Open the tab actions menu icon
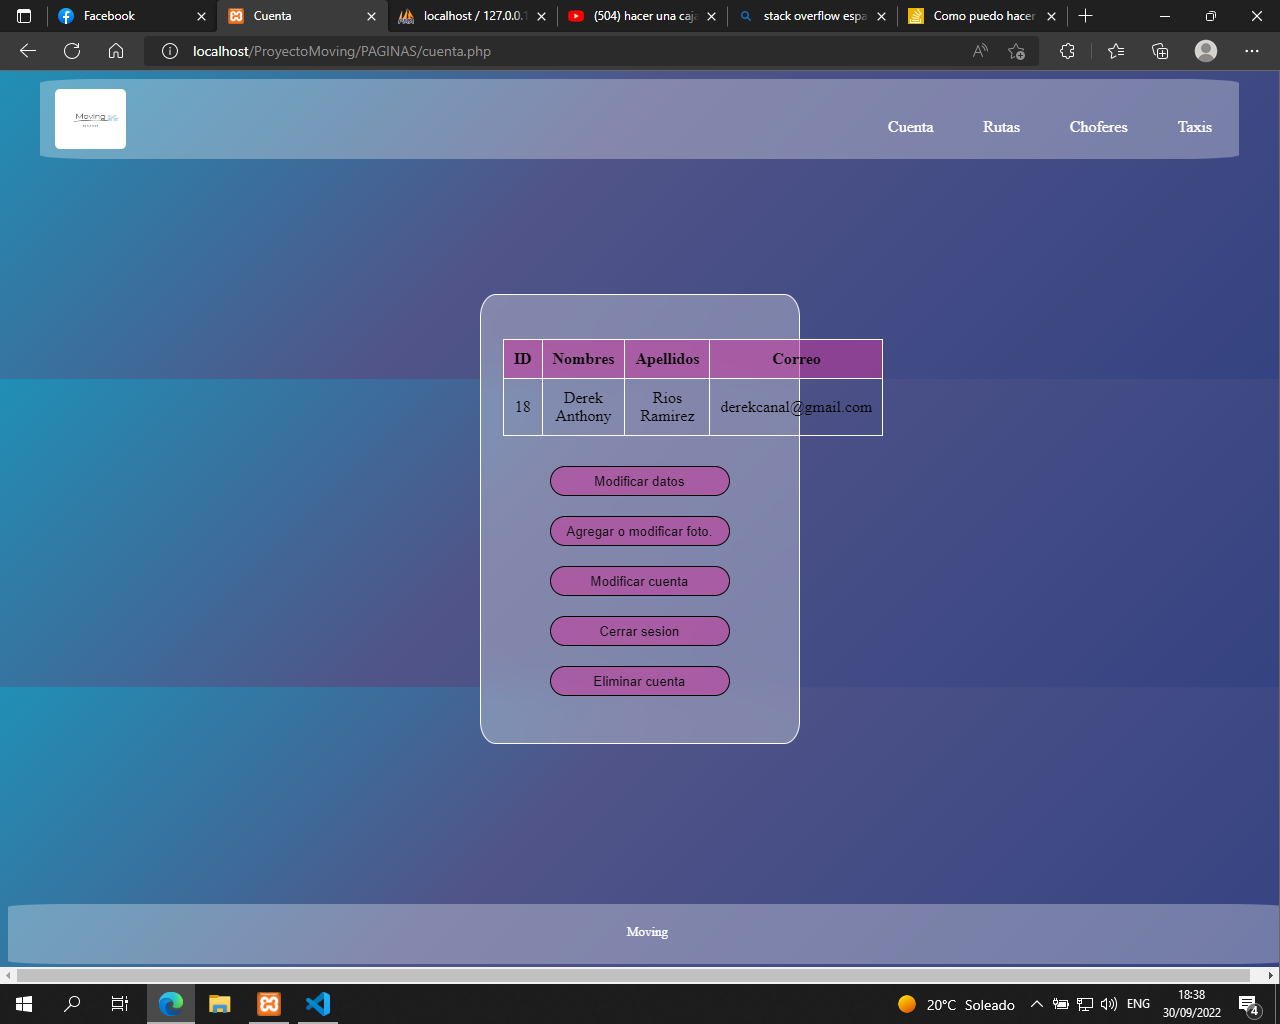Image resolution: width=1280 pixels, height=1024 pixels. click(x=24, y=16)
